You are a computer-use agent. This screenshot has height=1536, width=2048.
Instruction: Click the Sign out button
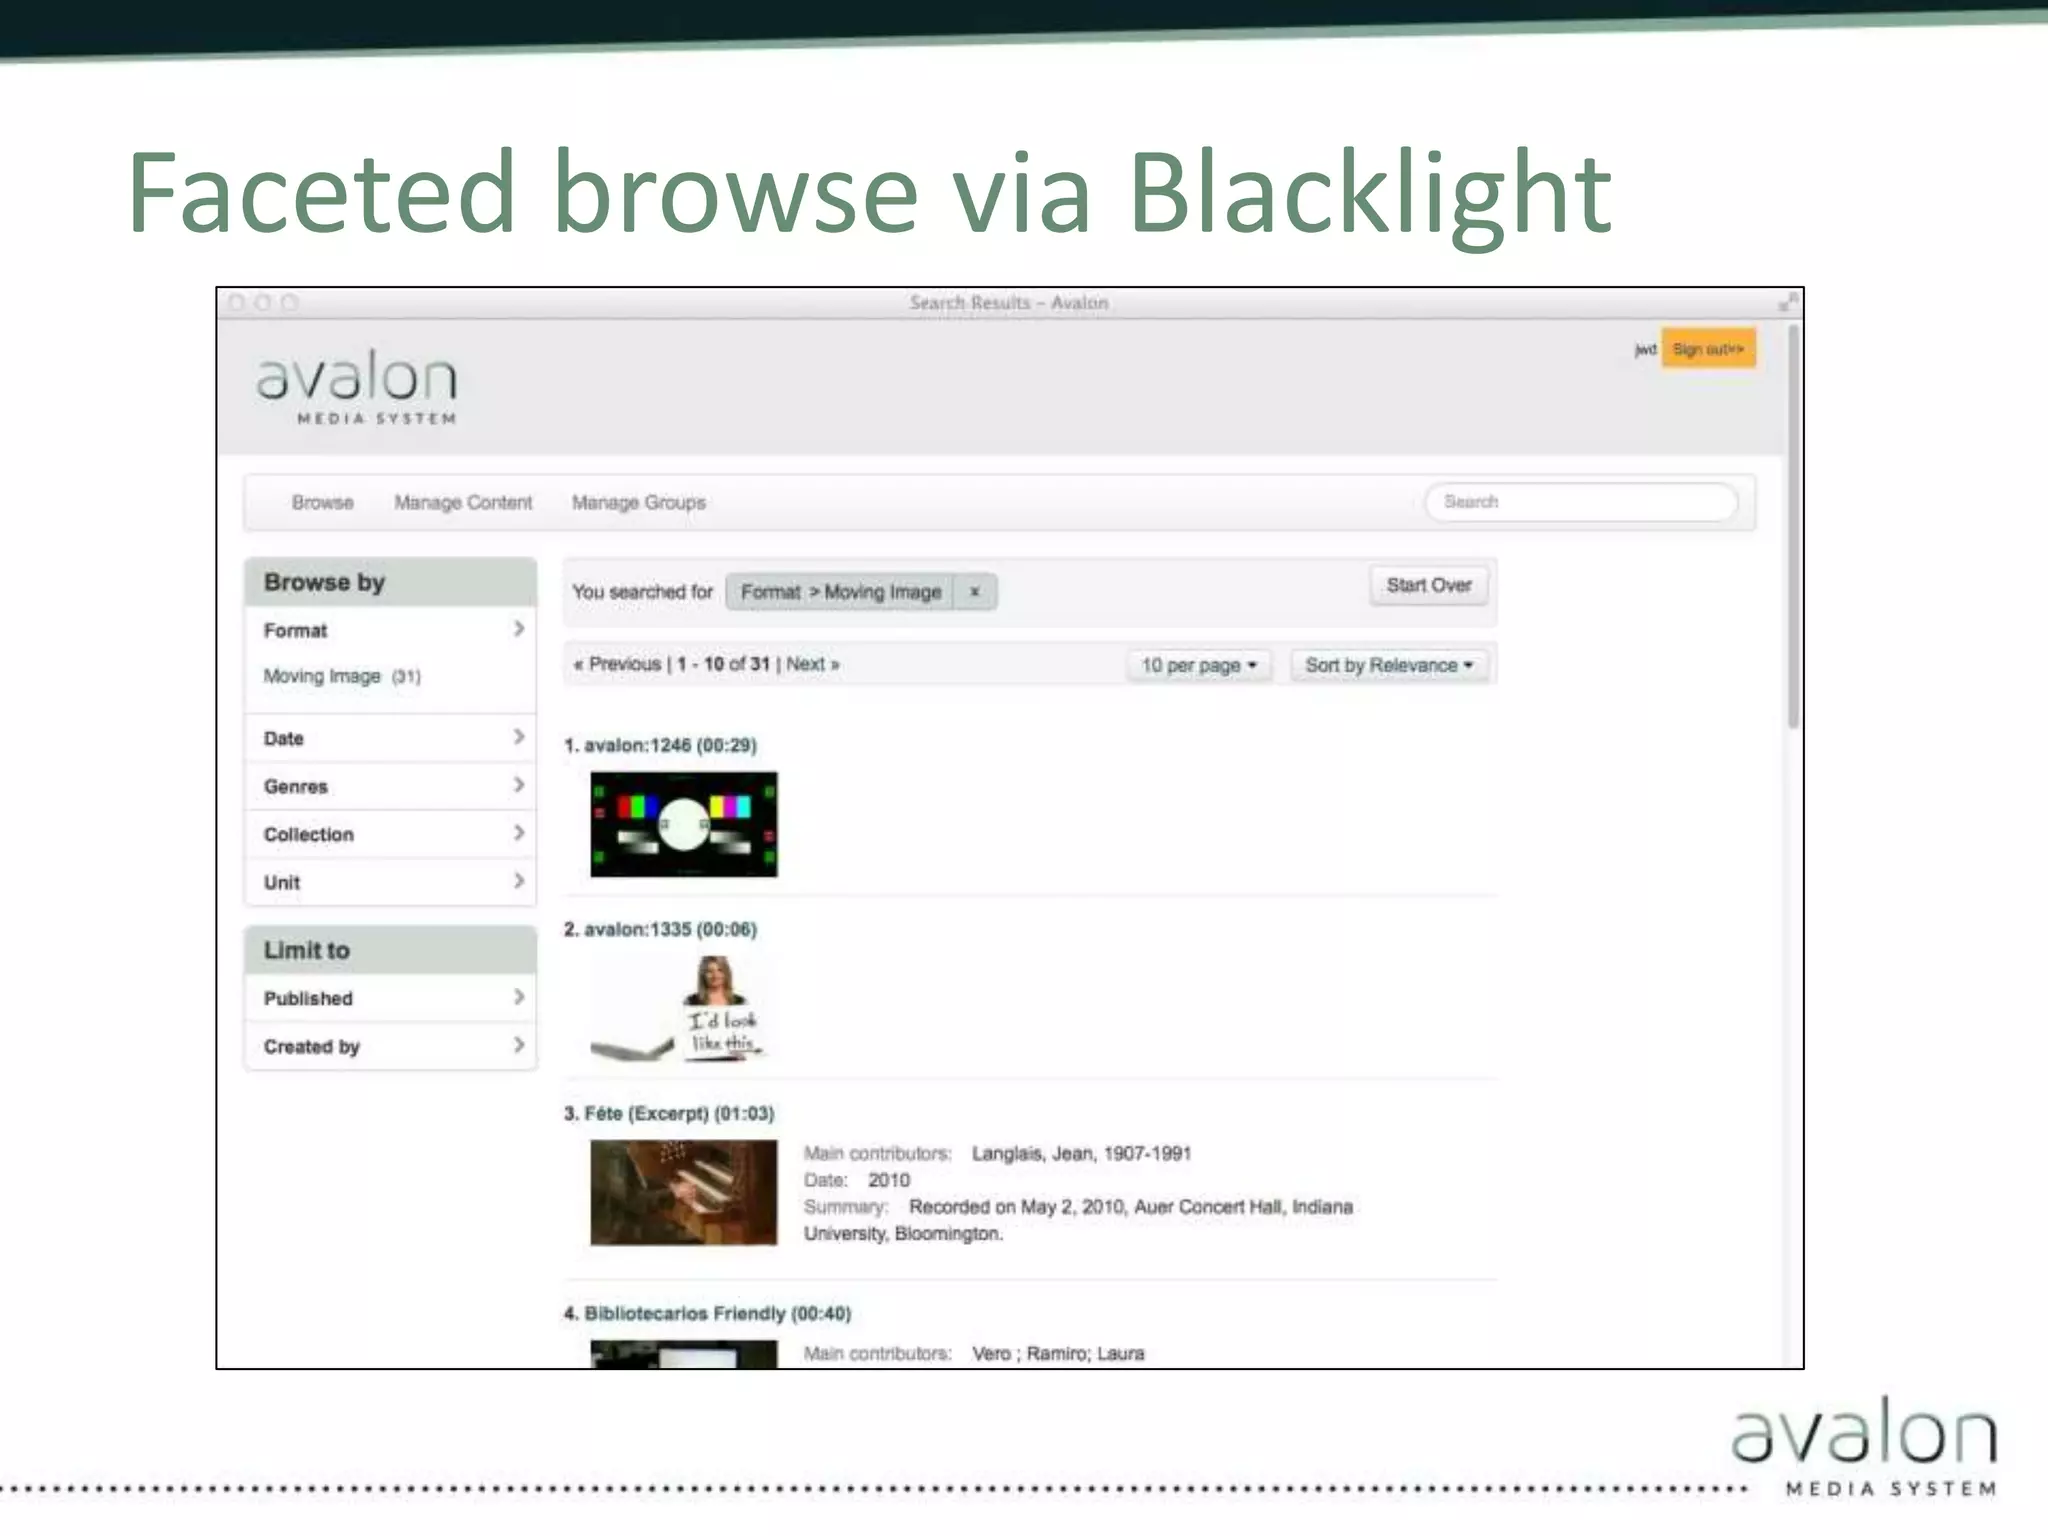[1708, 349]
